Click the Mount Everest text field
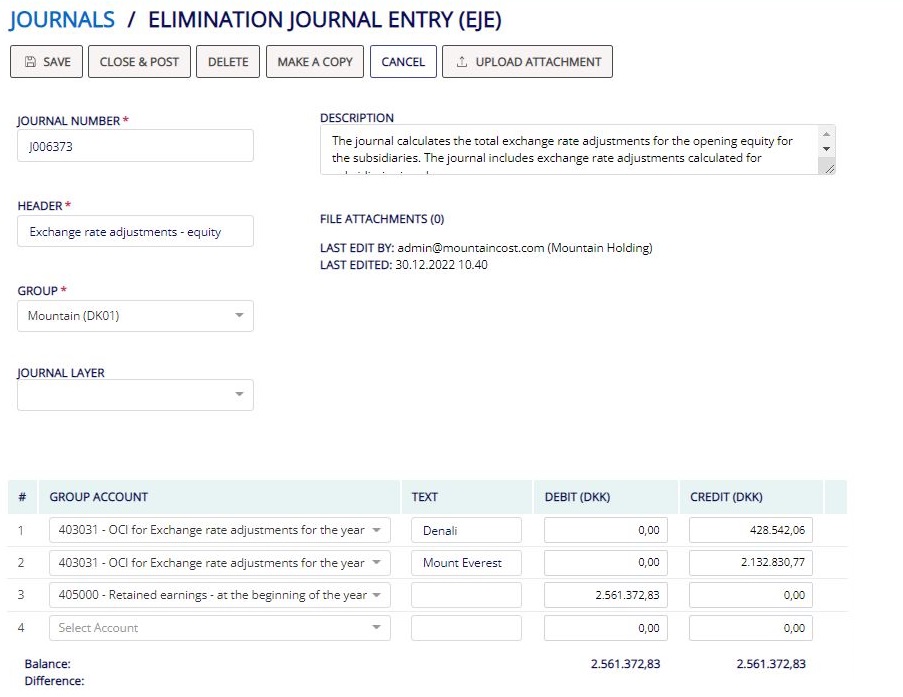903x697 pixels. 466,563
